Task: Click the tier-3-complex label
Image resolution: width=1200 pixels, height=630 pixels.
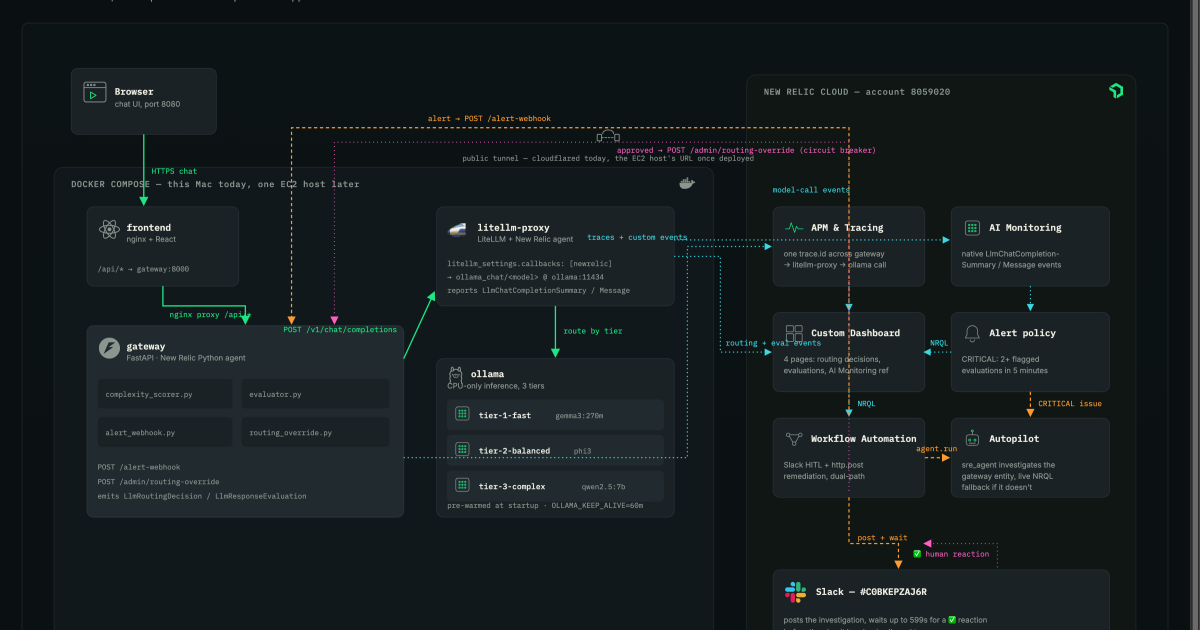Action: 512,486
